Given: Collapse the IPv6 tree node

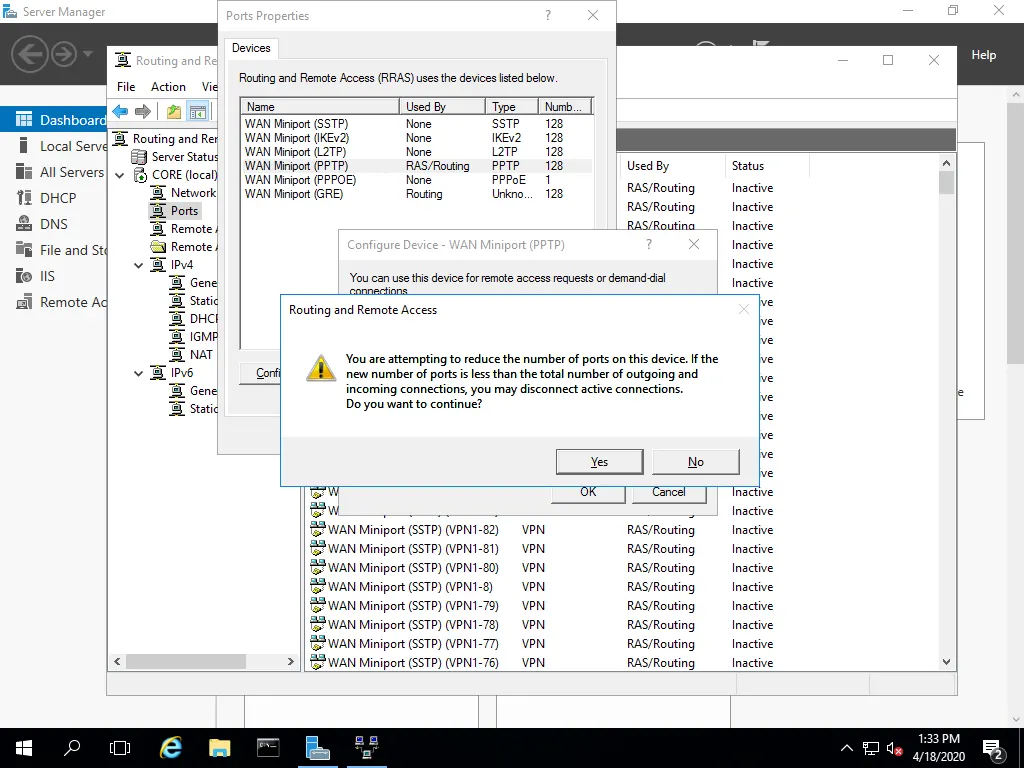Looking at the screenshot, I should pos(138,373).
